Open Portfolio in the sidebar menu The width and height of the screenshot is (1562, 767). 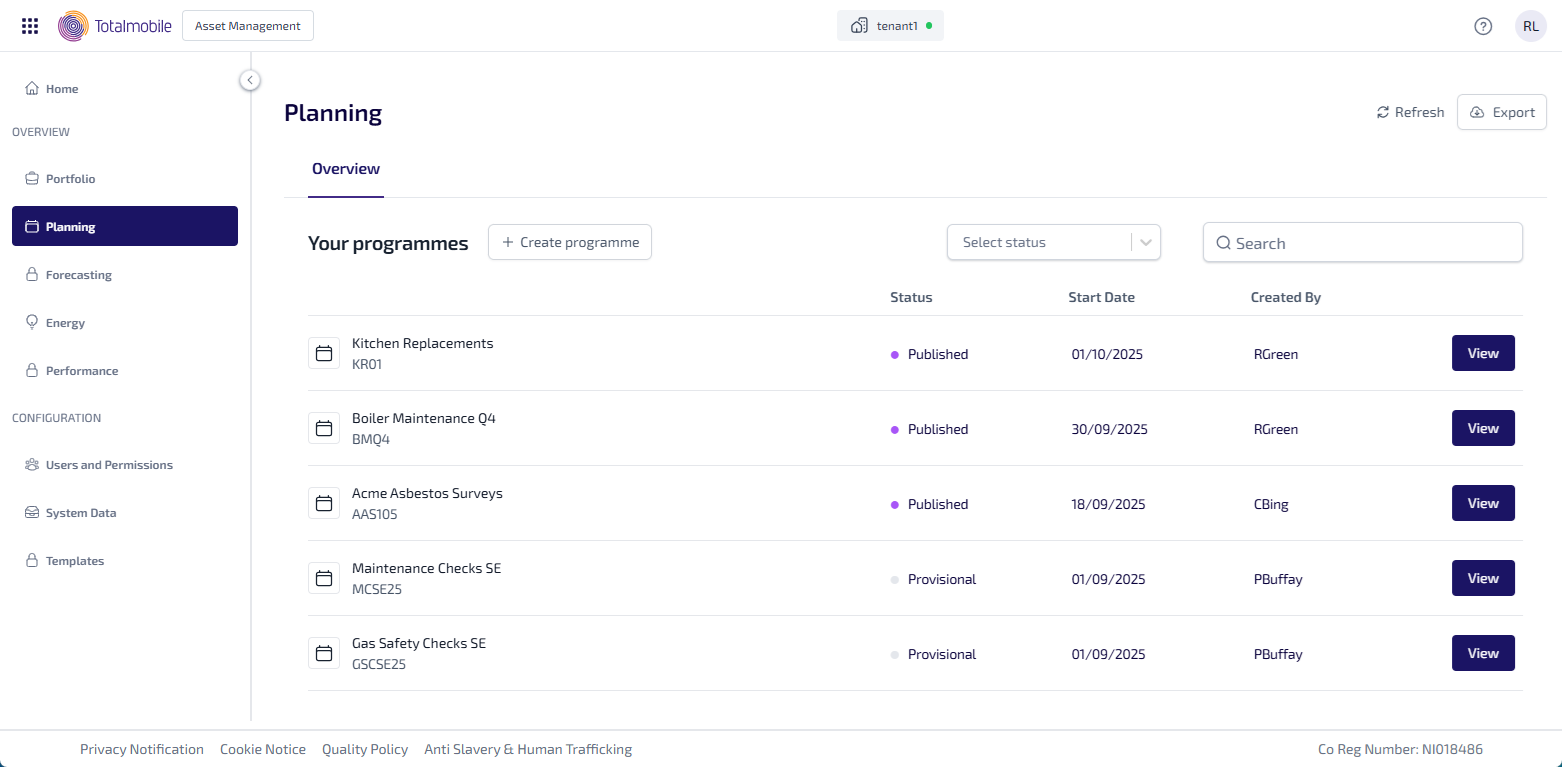(x=70, y=179)
